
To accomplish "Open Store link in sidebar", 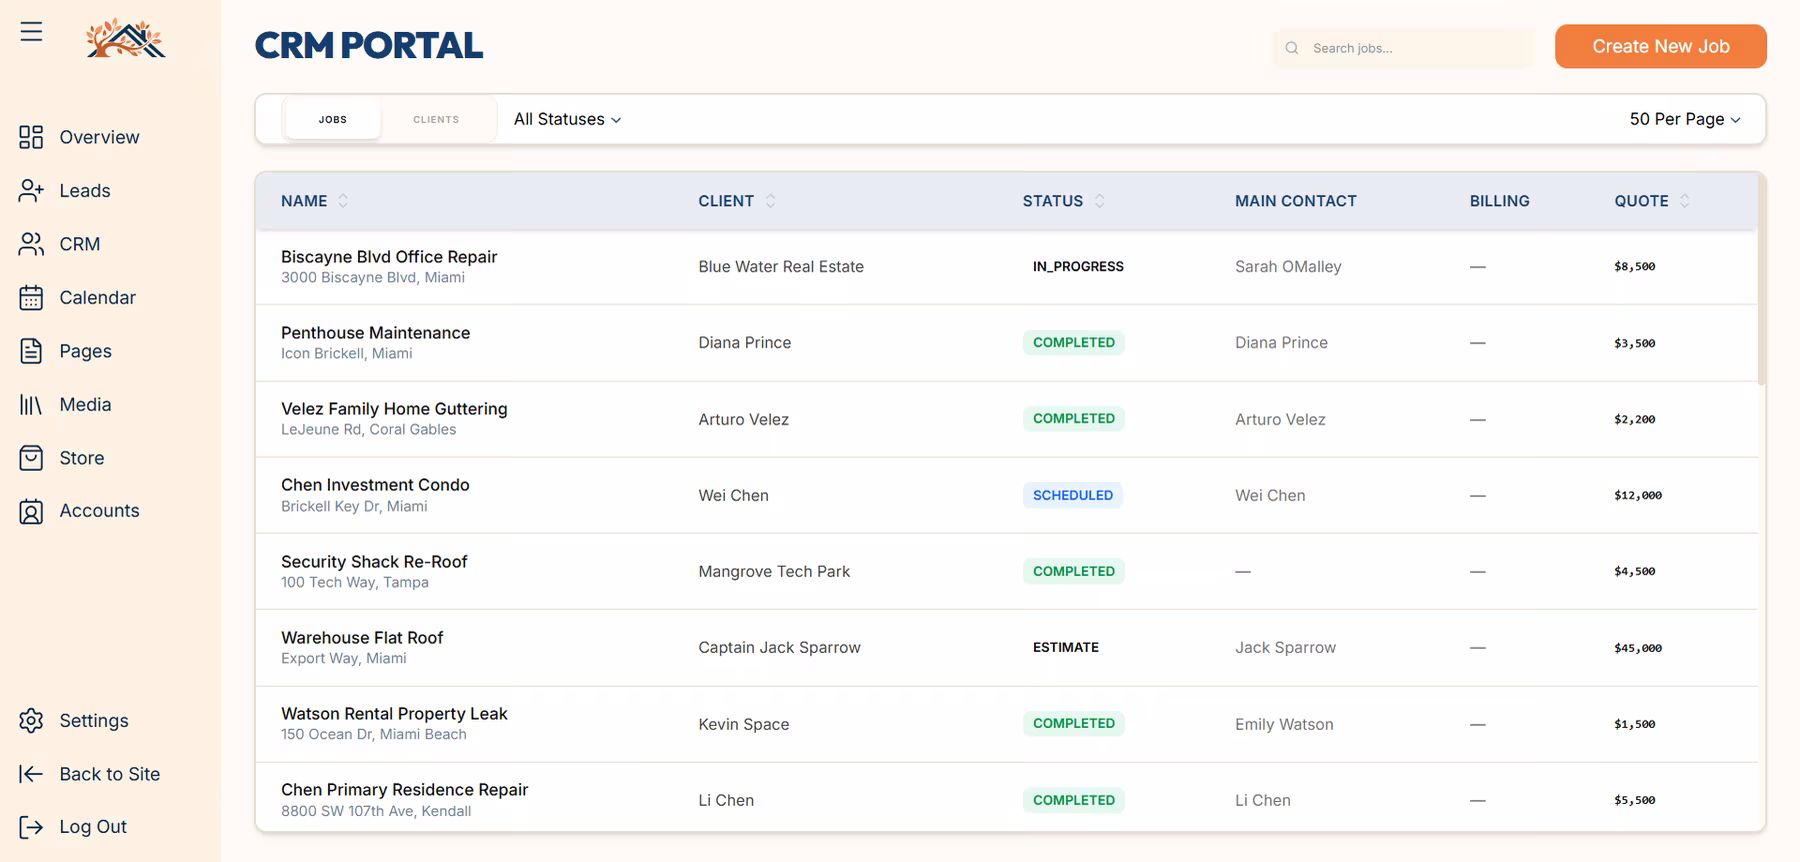I will click(x=82, y=458).
